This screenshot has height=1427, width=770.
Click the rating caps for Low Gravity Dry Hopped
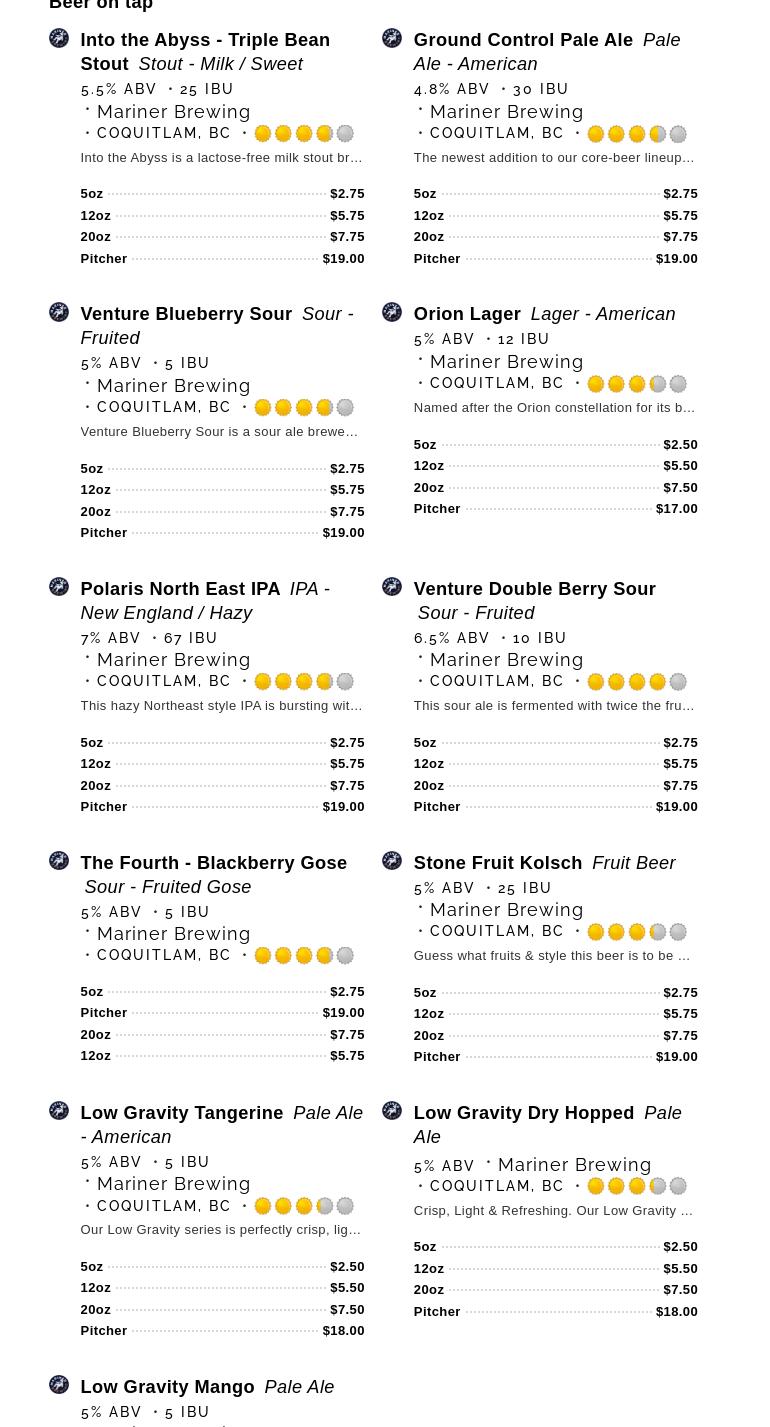637,1186
